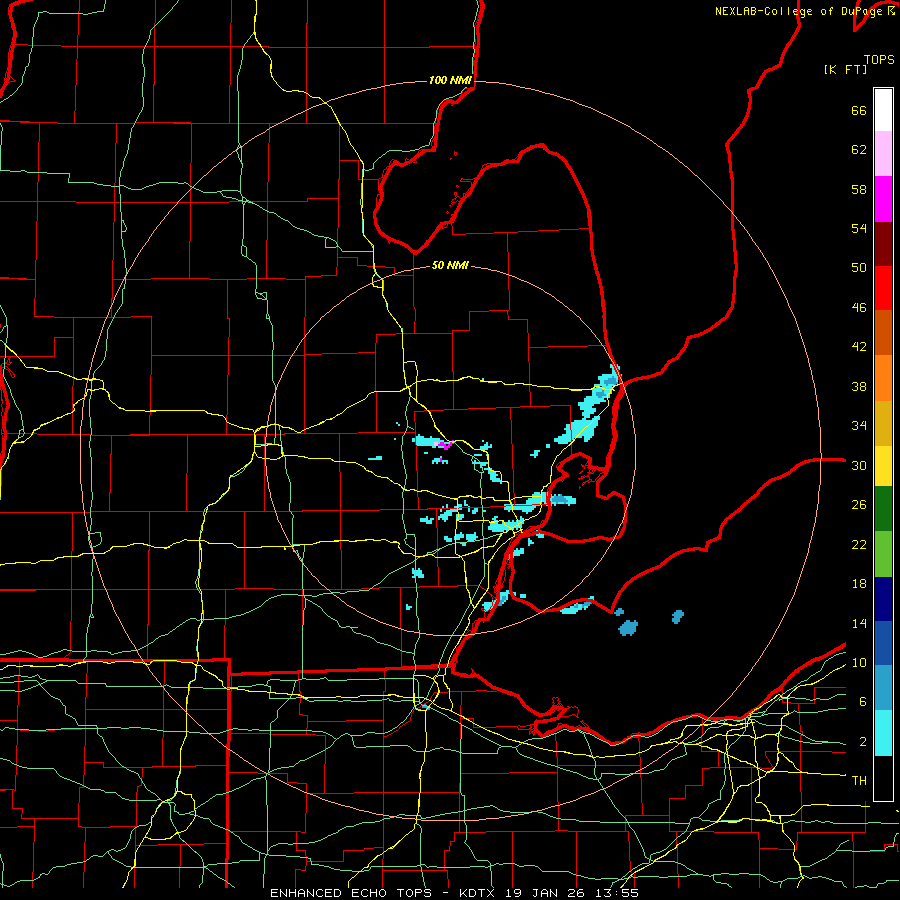Click the medium blue echo blob over Lake Erie

pos(629,627)
